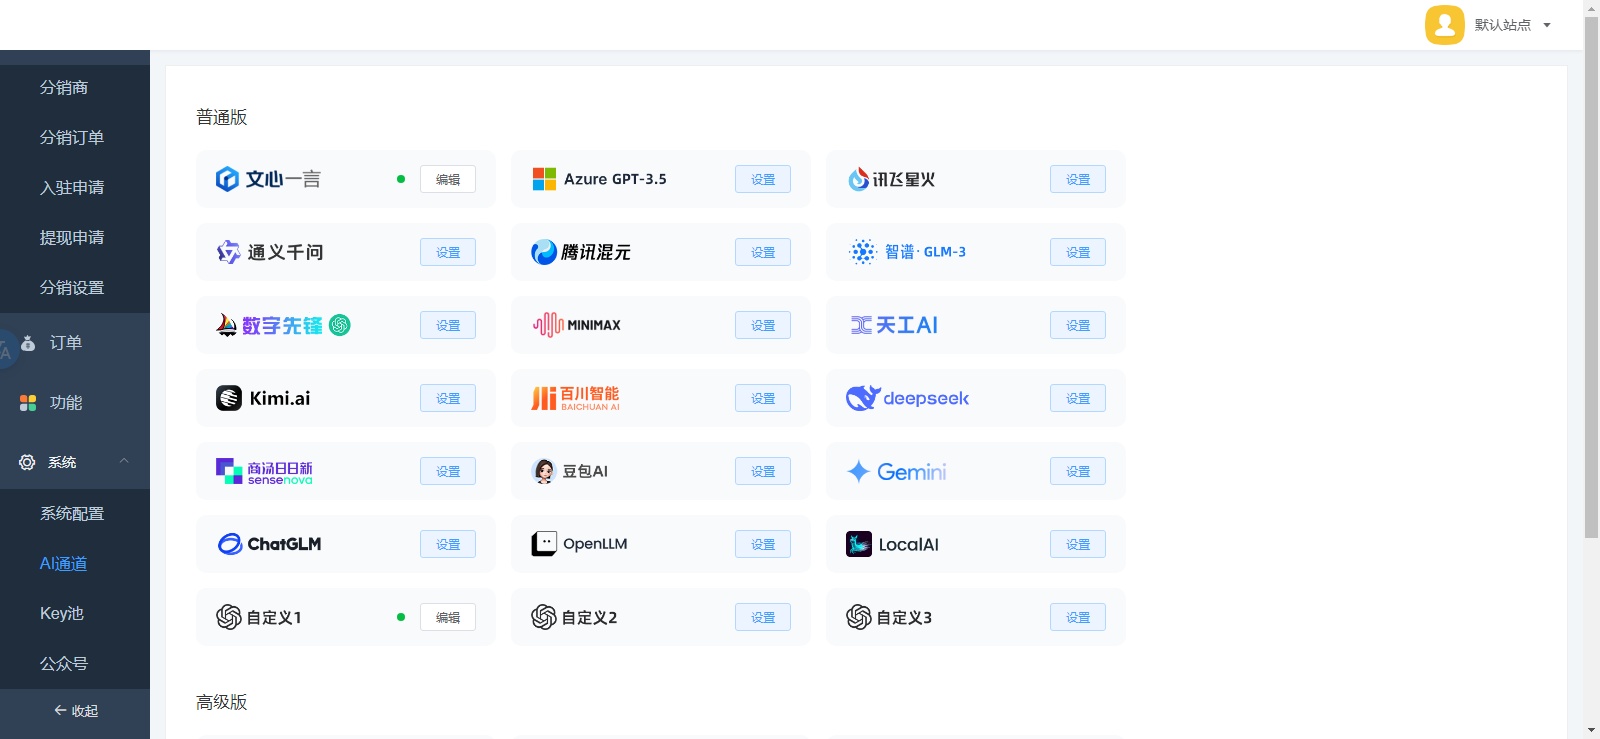
Task: Click 设置 for 腾讯混元
Action: coord(763,252)
